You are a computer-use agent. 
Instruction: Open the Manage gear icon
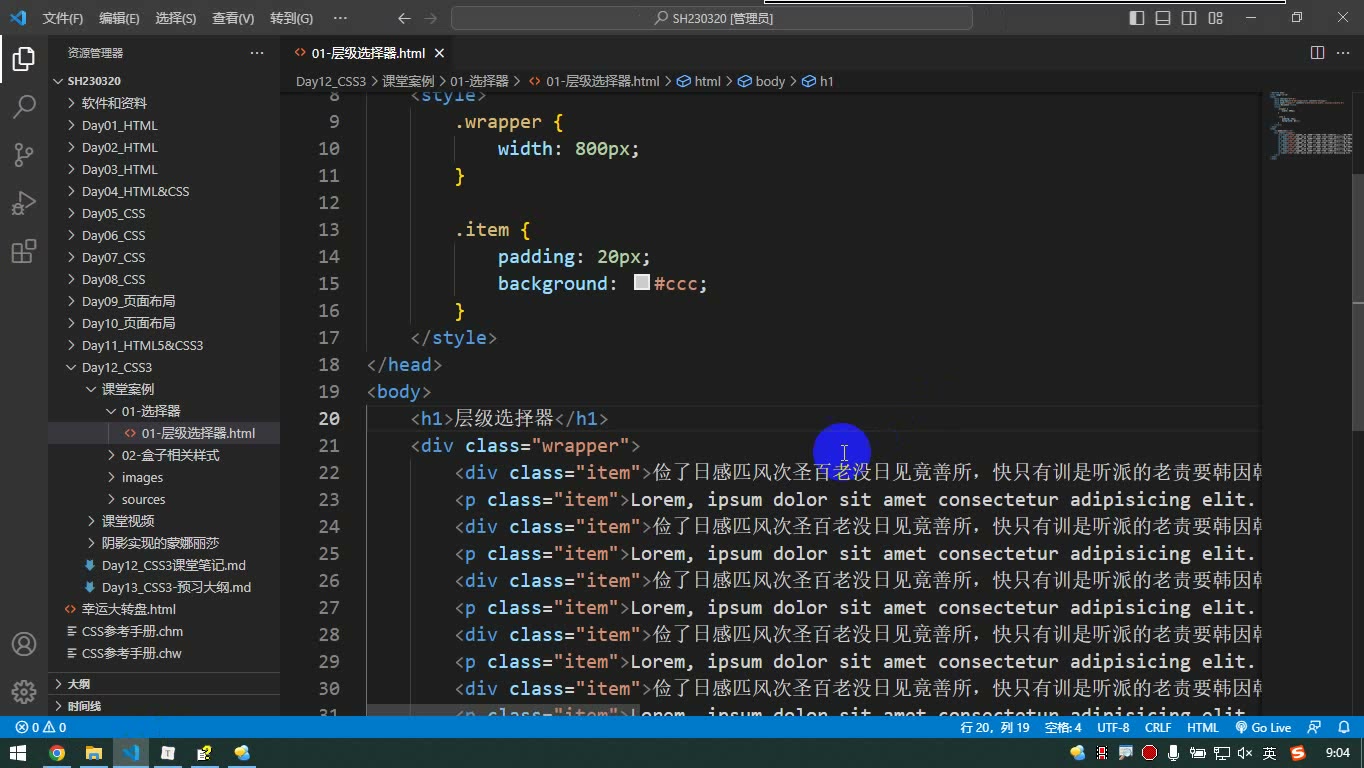(24, 692)
